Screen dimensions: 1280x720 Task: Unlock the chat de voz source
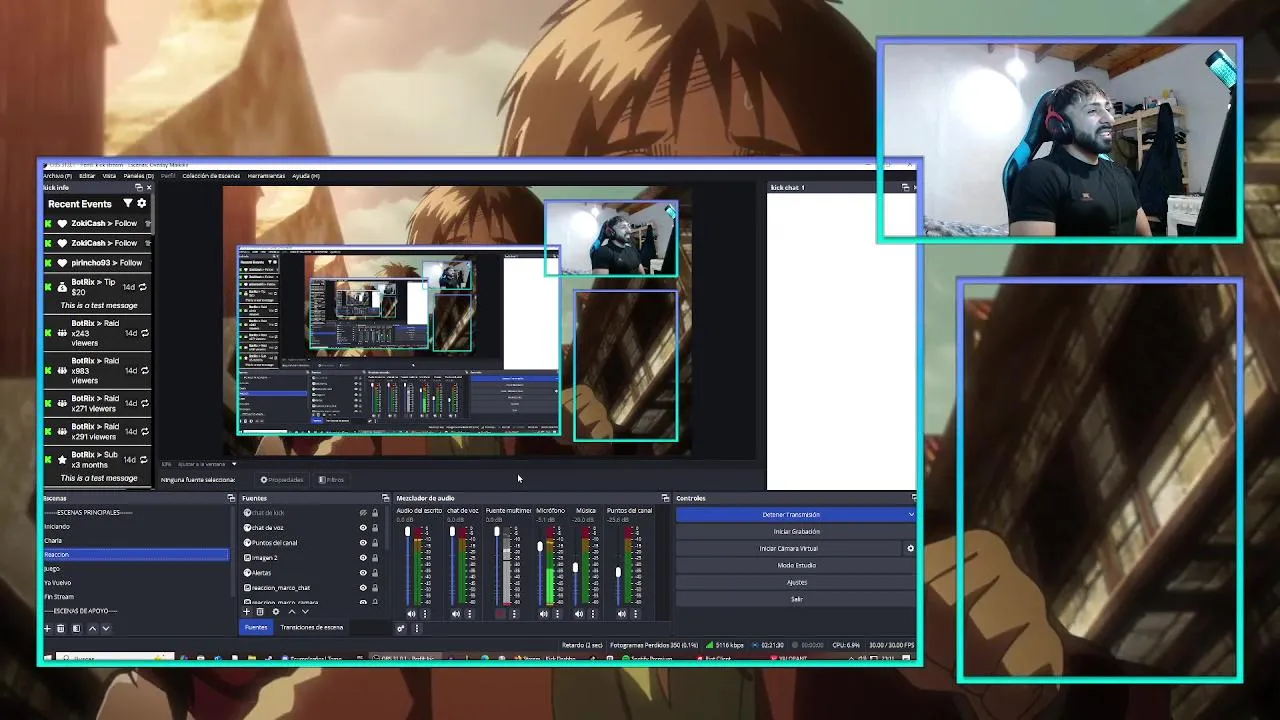point(375,527)
